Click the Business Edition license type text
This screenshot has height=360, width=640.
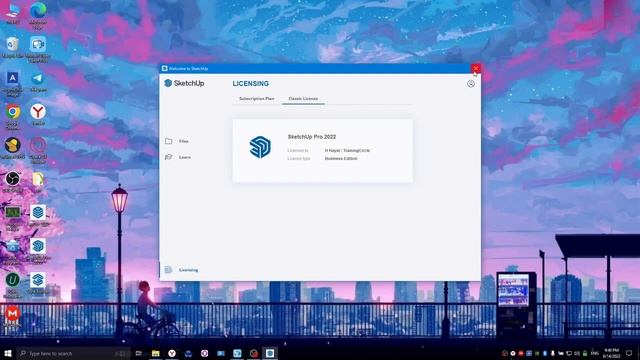(x=341, y=158)
